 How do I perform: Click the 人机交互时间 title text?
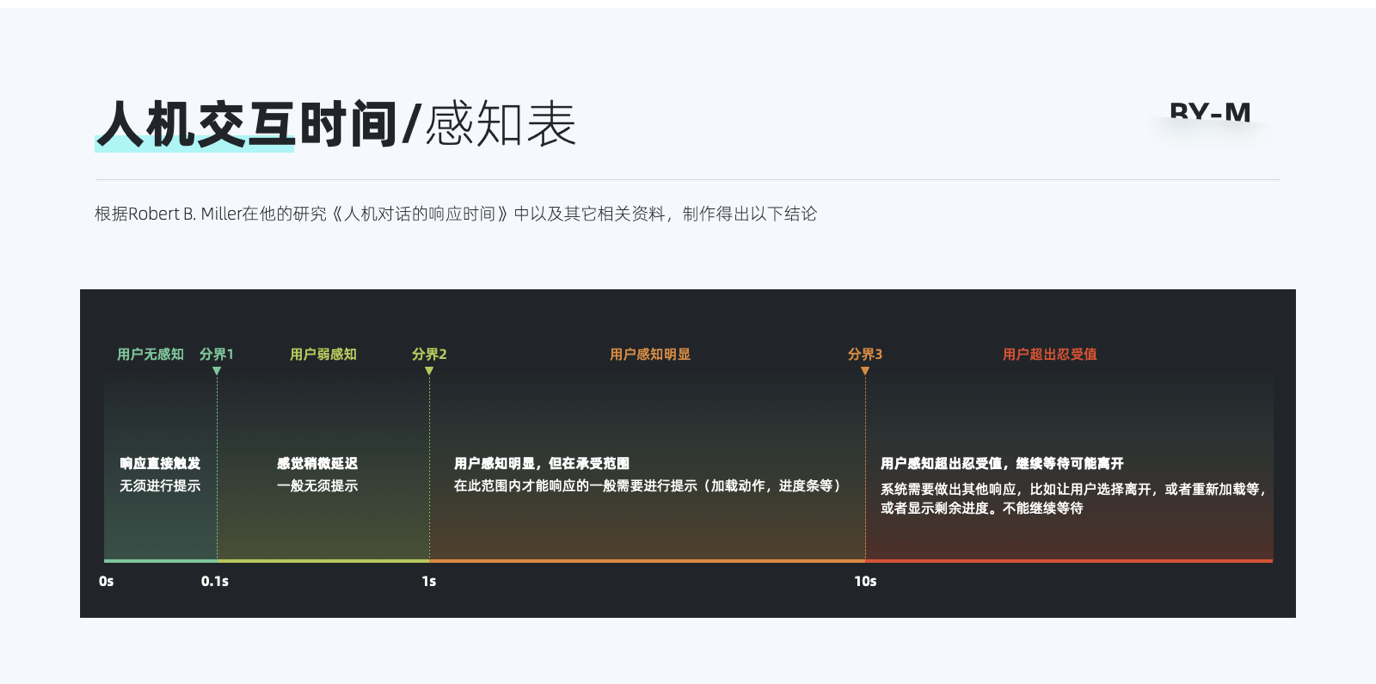(x=246, y=126)
